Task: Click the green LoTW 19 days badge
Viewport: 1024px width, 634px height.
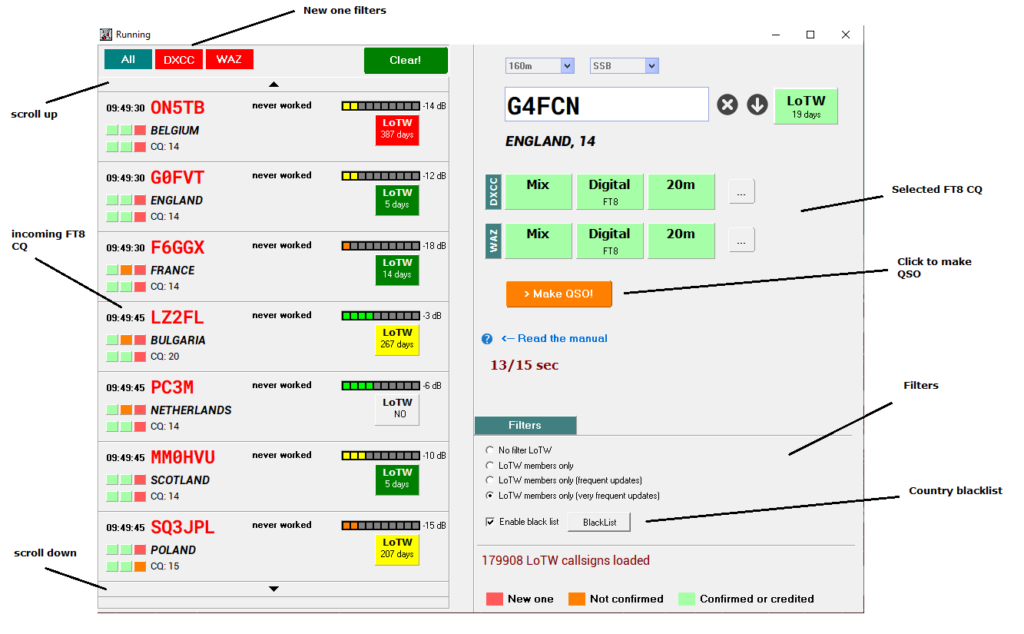Action: click(x=806, y=105)
